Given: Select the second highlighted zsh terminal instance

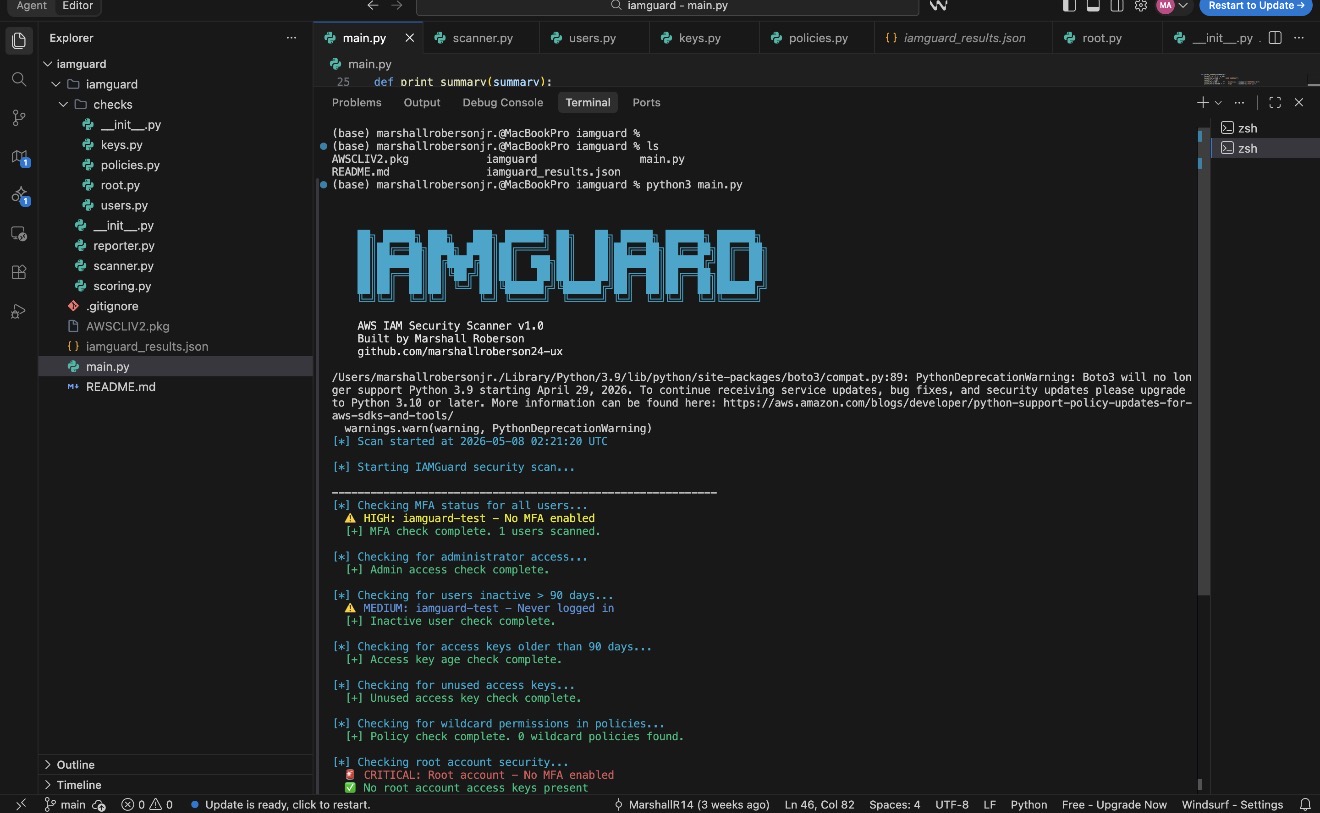Looking at the screenshot, I should tap(1265, 148).
